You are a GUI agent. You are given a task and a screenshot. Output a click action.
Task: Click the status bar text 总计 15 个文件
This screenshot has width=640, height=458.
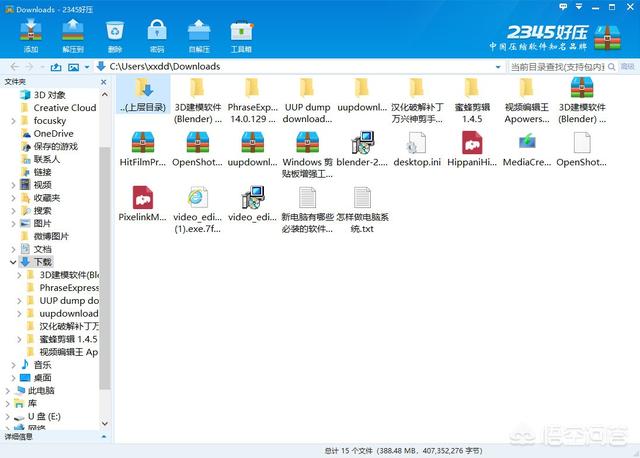(x=348, y=451)
